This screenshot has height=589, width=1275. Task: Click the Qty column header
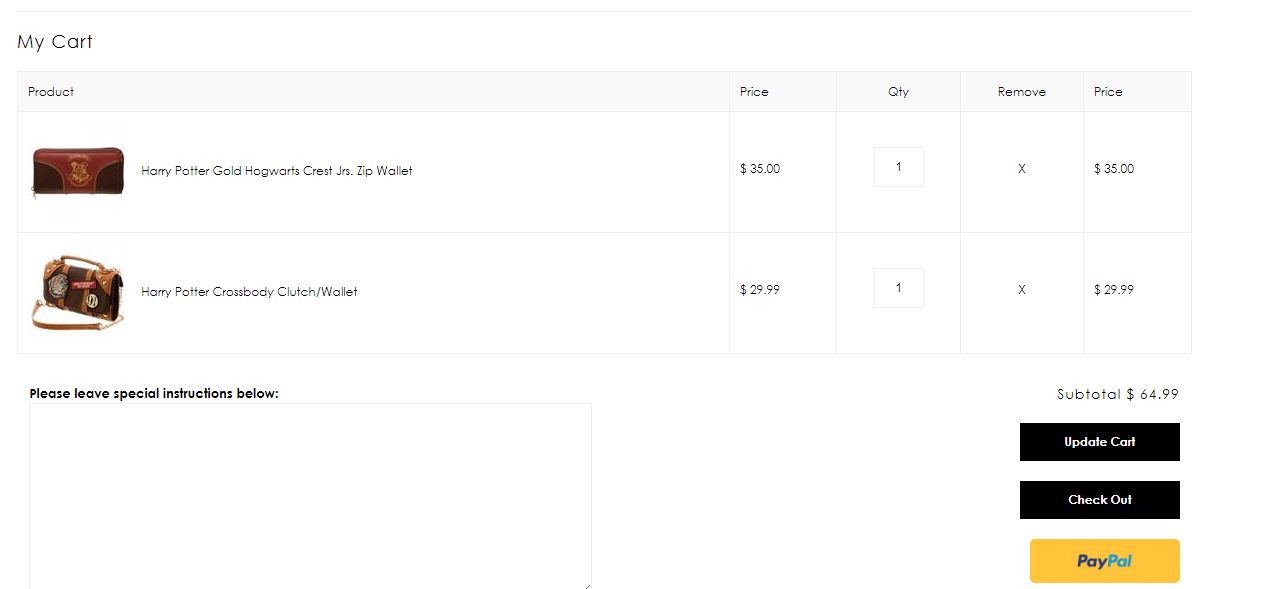(898, 92)
